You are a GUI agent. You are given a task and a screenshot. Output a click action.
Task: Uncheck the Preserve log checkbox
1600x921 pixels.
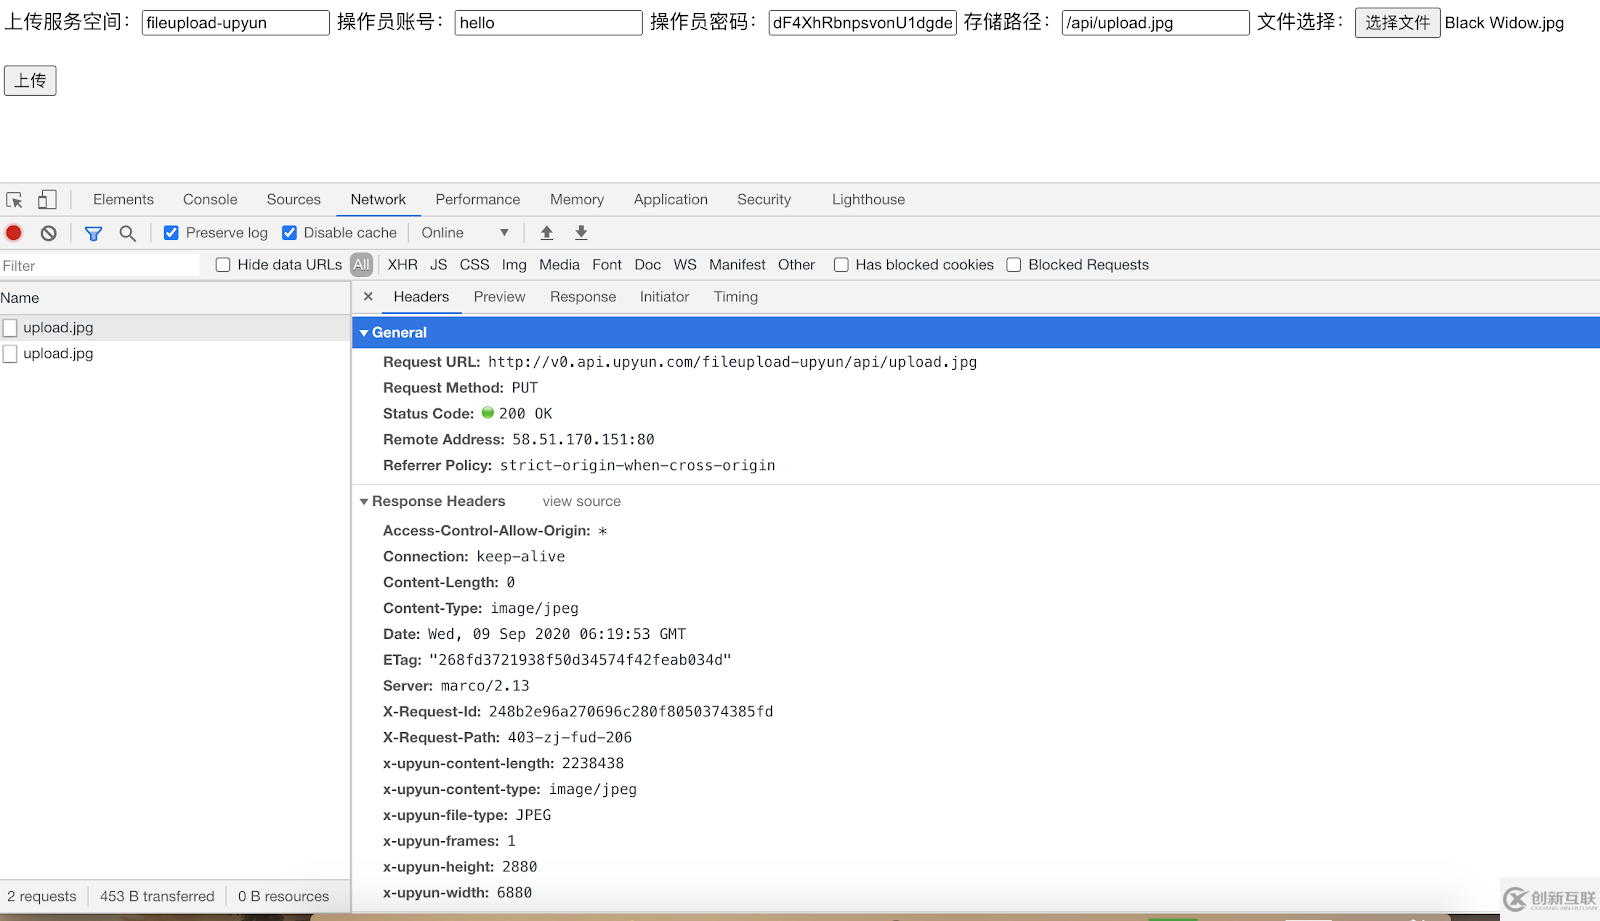click(171, 233)
